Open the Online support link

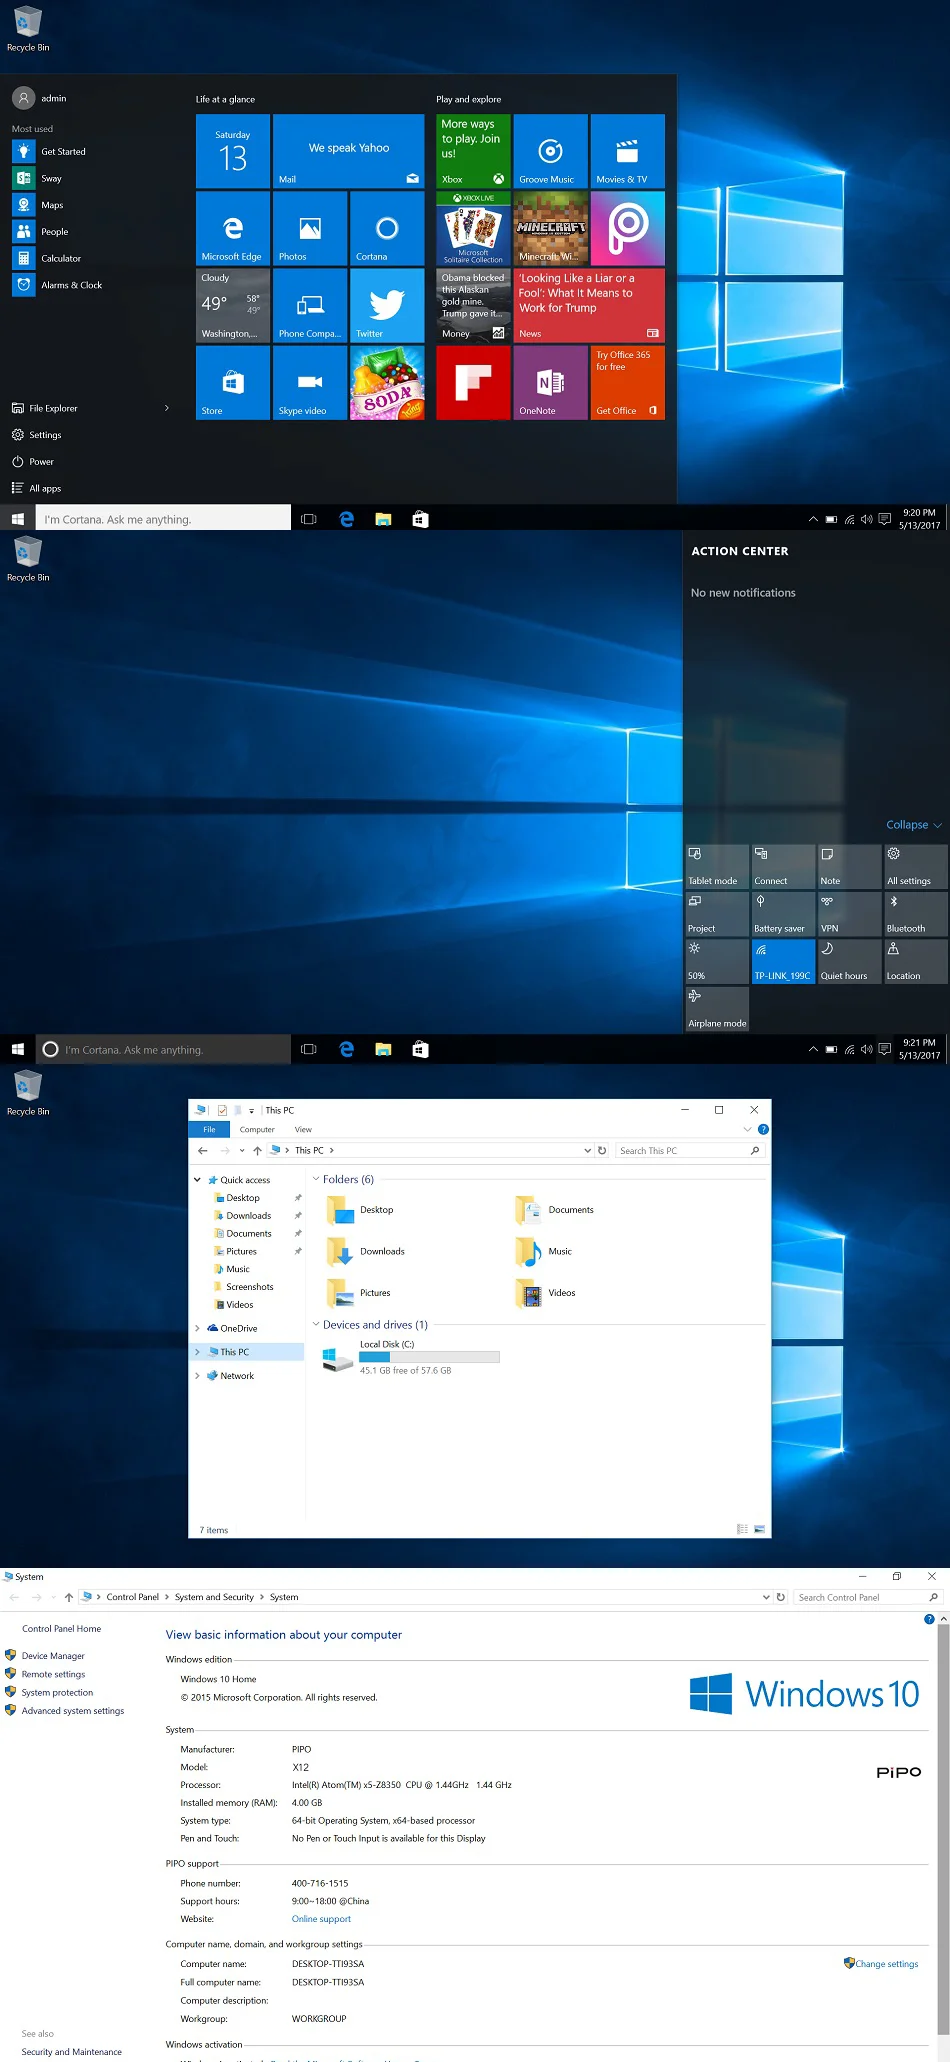321,1919
